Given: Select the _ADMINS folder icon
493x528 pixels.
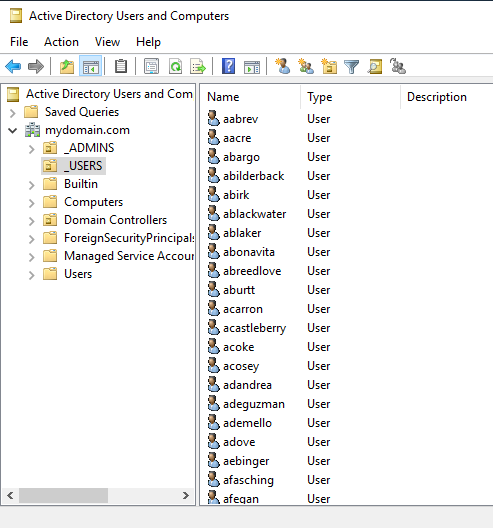Looking at the screenshot, I should 50,148.
